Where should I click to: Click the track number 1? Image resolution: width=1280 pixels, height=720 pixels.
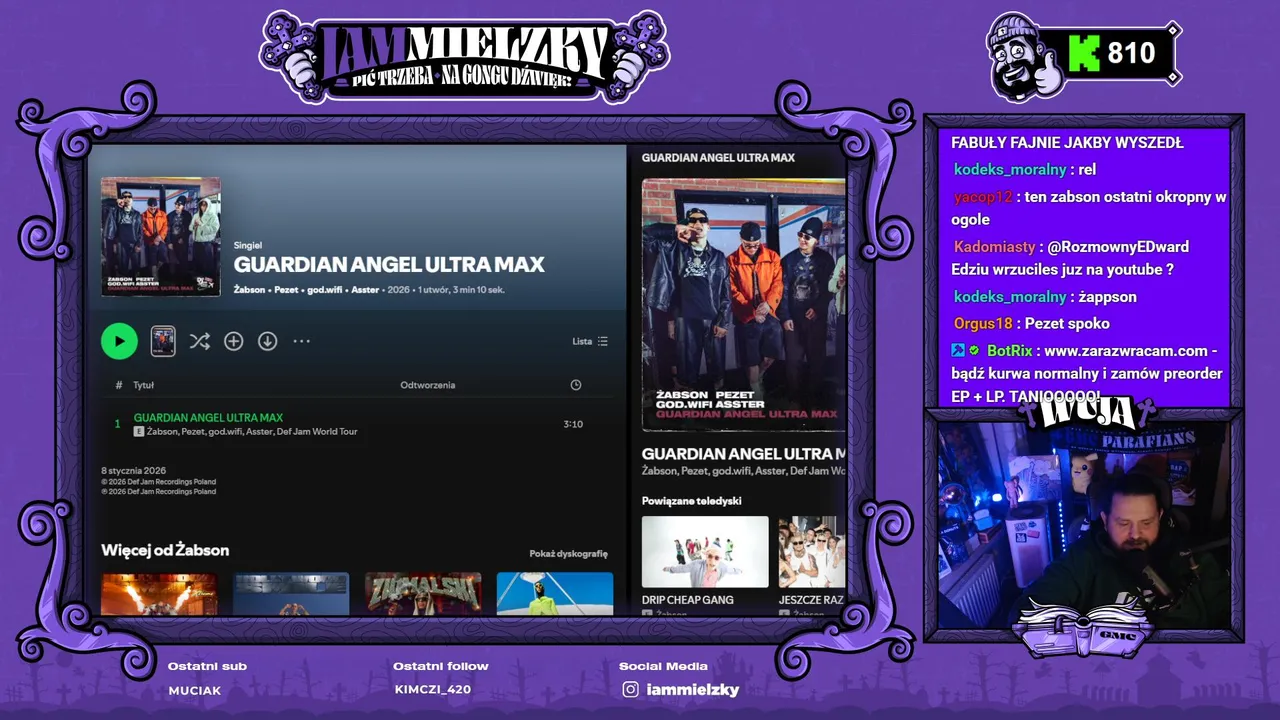(117, 424)
